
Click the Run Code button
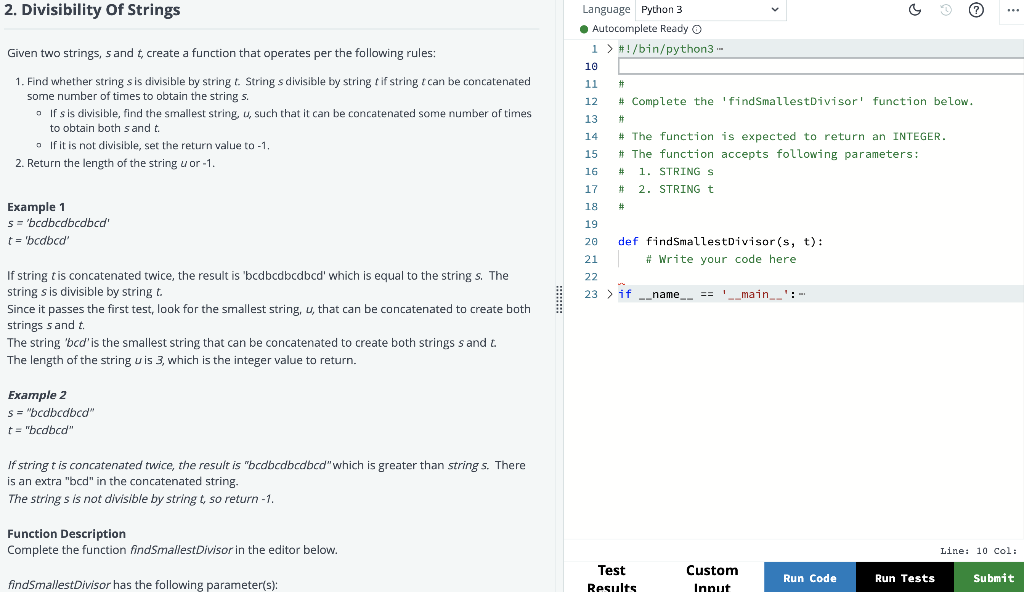click(809, 577)
